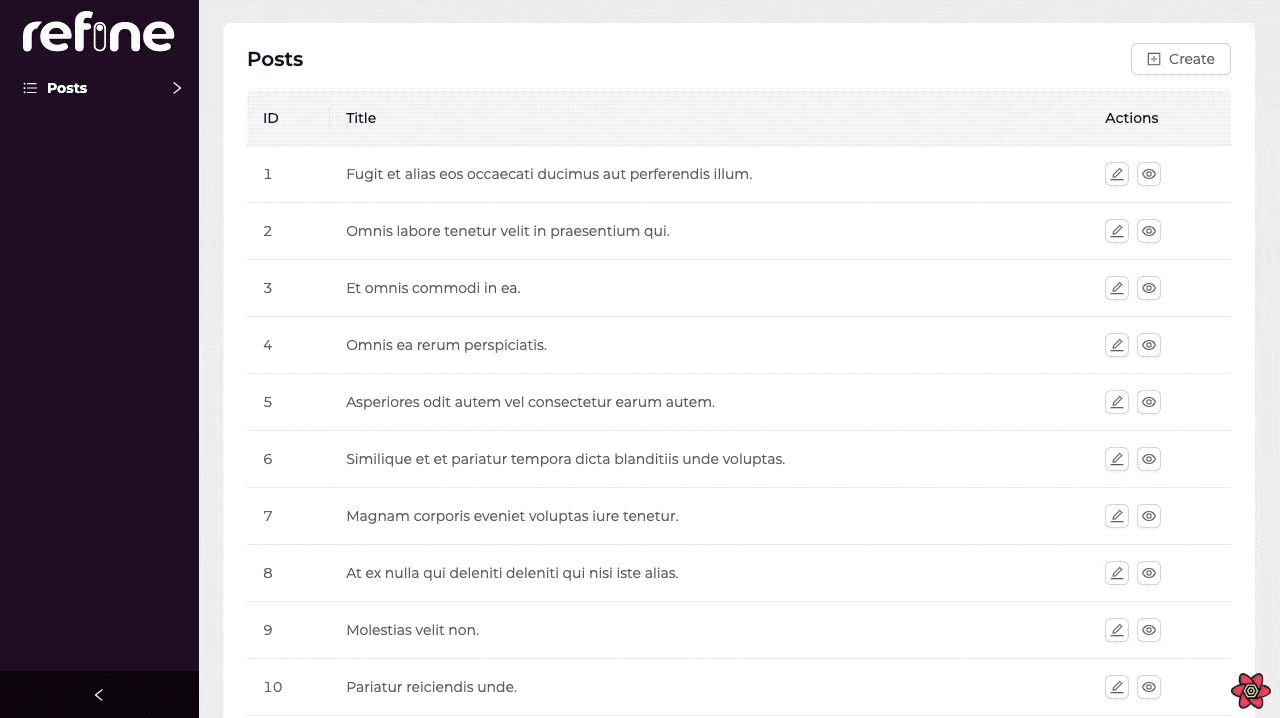Edit "Molestias velit non." with the pencil icon

coord(1117,630)
